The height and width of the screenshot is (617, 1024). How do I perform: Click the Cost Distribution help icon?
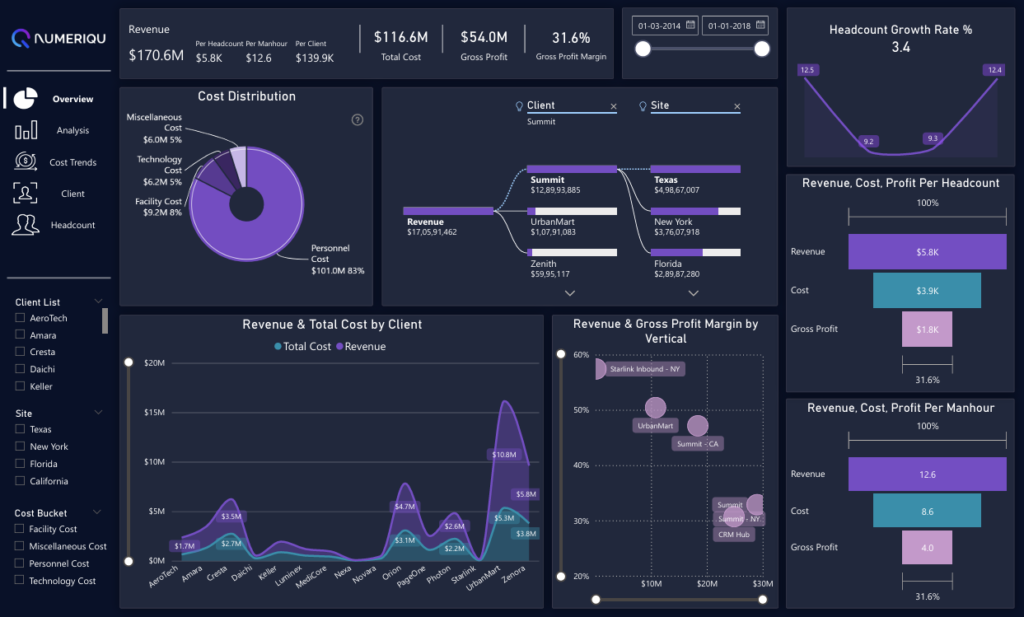pos(358,120)
